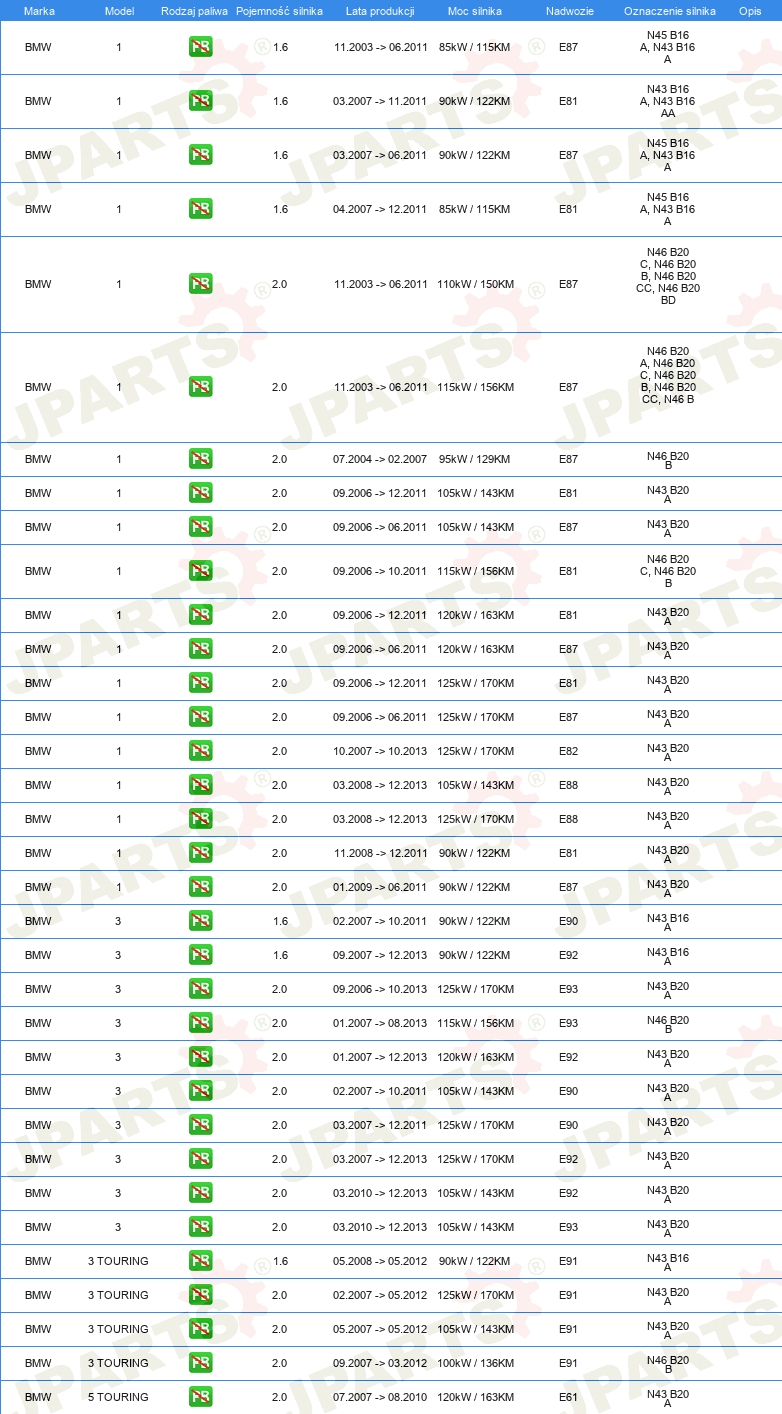Select the 07.2007 -> 08.2010 production date
Image resolution: width=782 pixels, height=1414 pixels.
click(x=380, y=1397)
